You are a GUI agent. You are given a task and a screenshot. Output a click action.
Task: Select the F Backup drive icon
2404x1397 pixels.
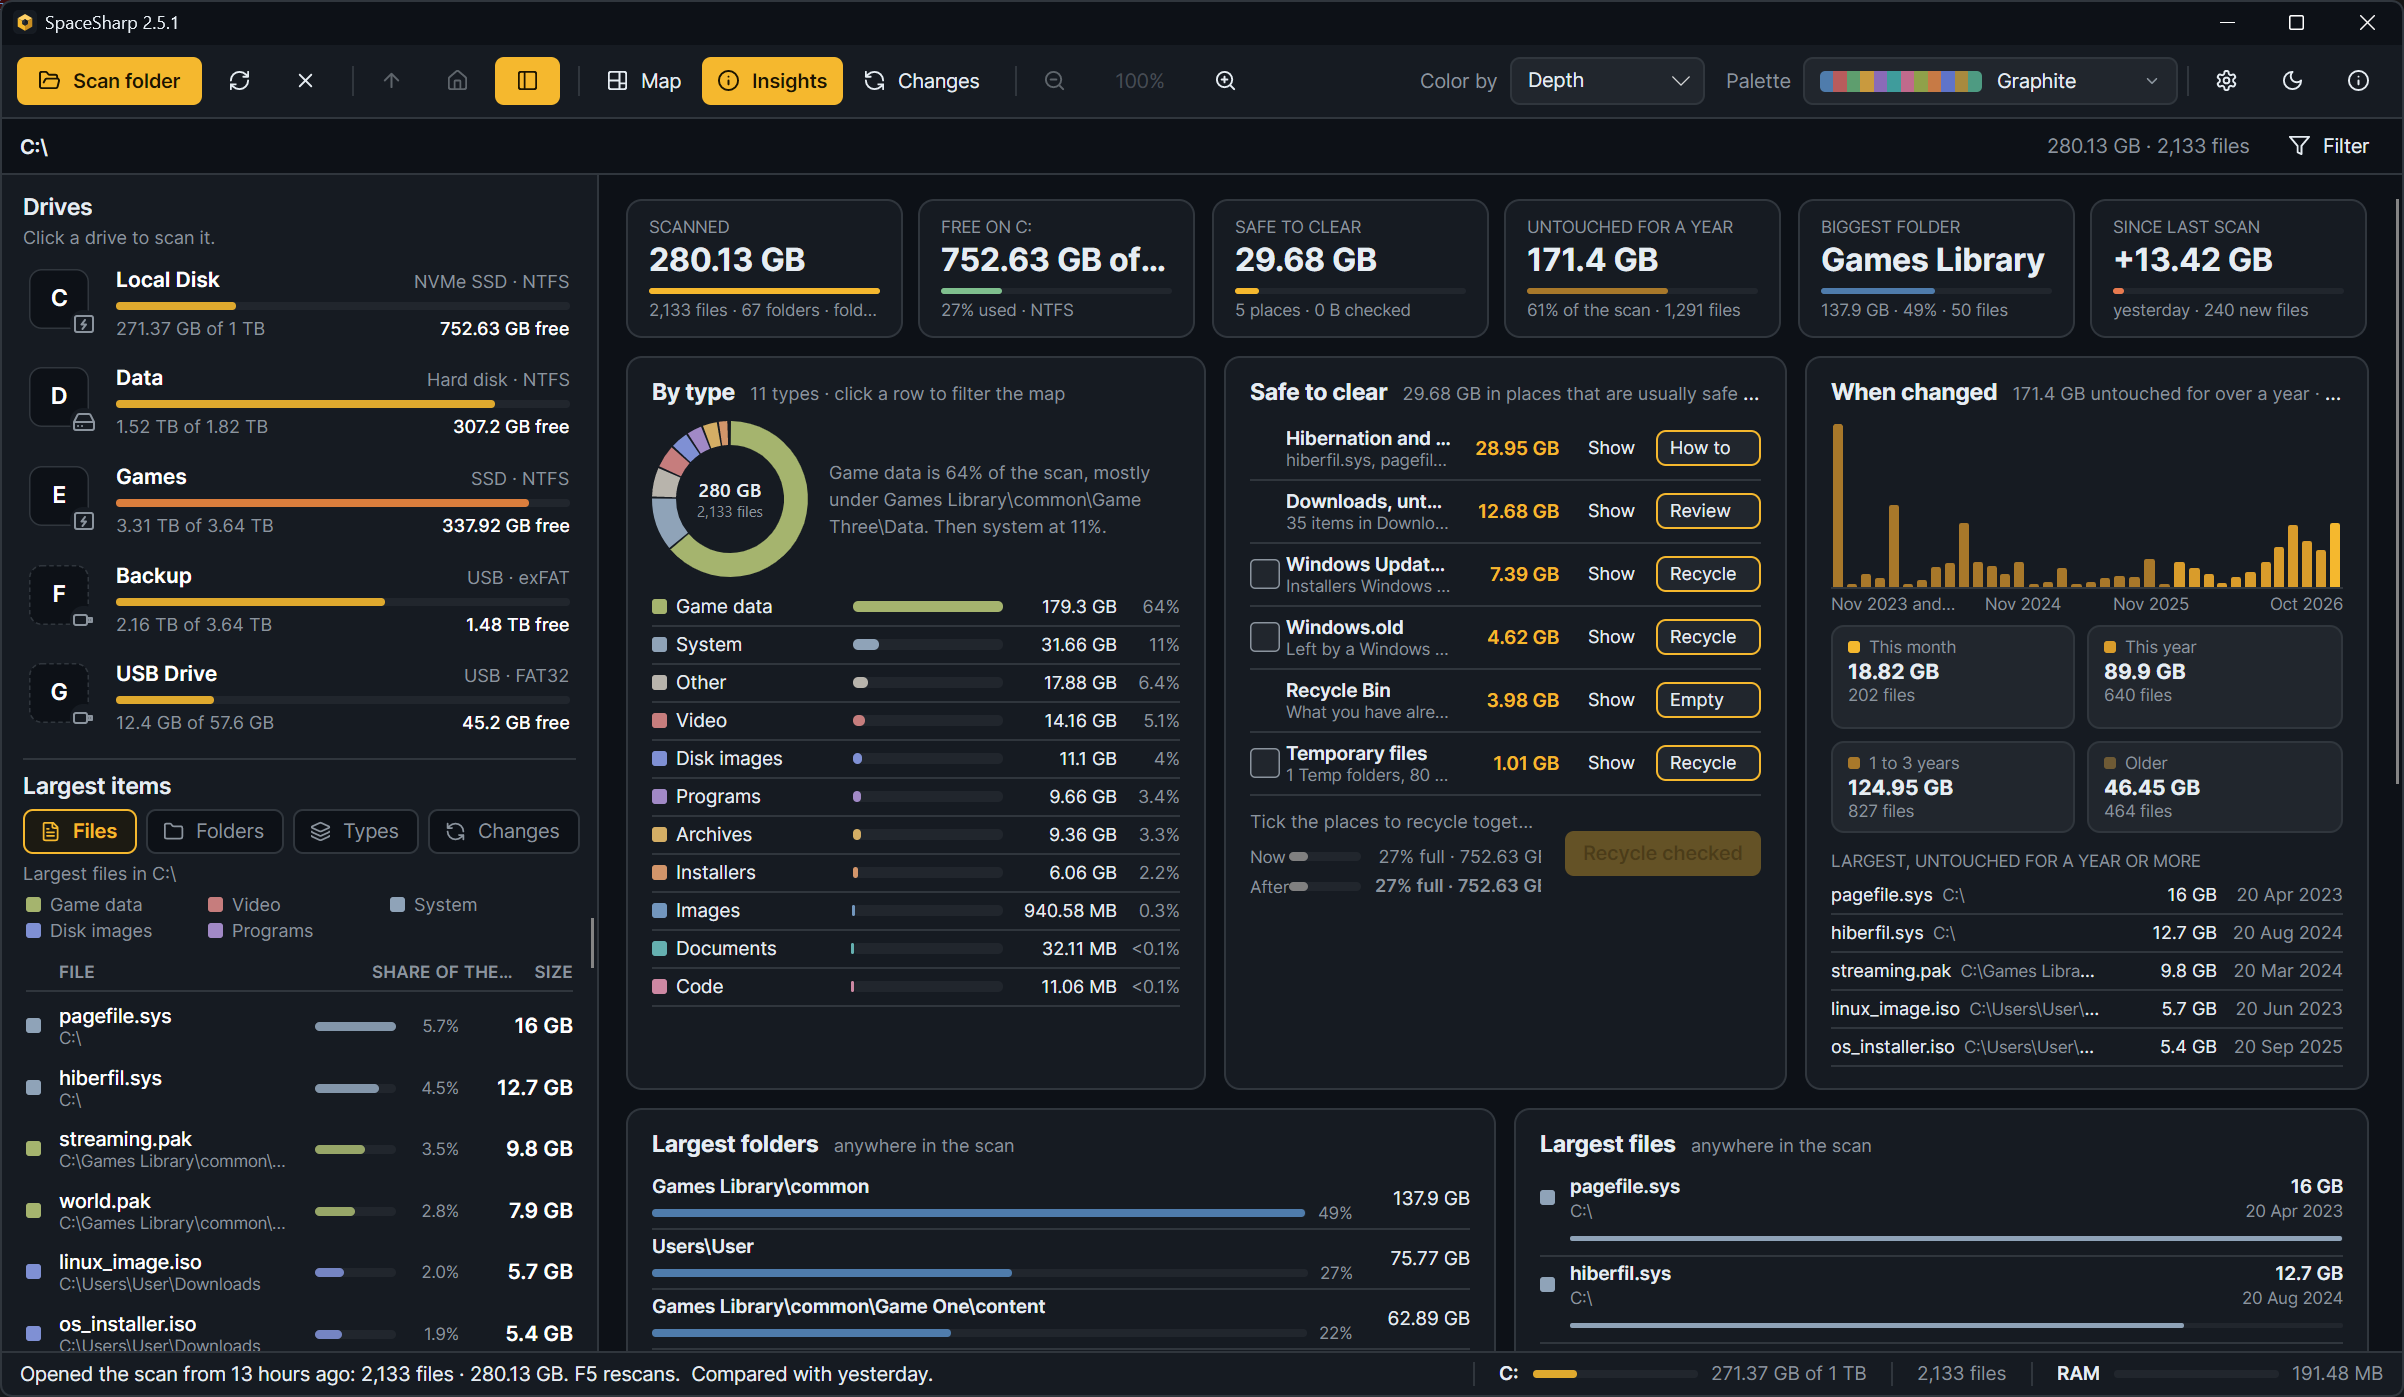pyautogui.click(x=60, y=594)
